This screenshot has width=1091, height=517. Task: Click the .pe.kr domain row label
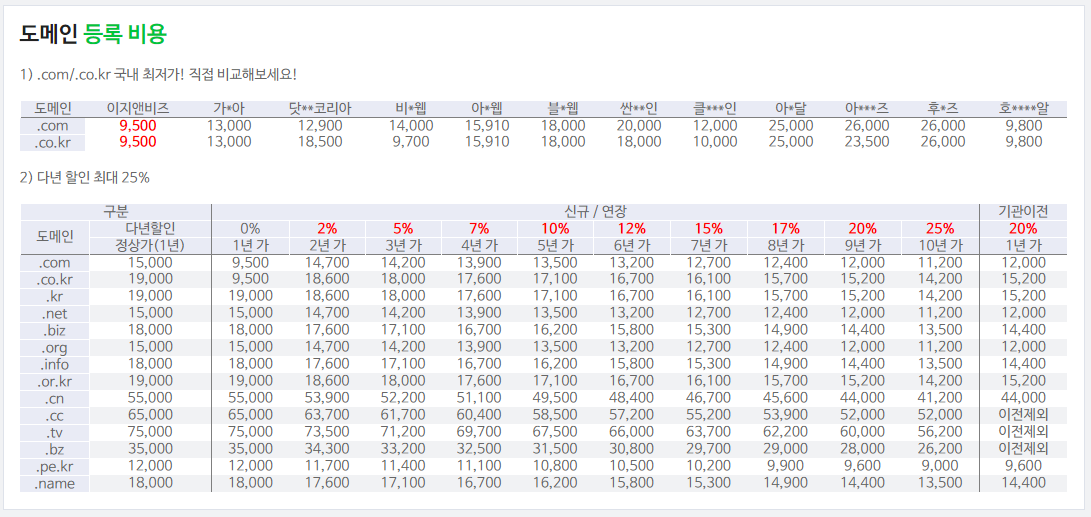(x=53, y=466)
